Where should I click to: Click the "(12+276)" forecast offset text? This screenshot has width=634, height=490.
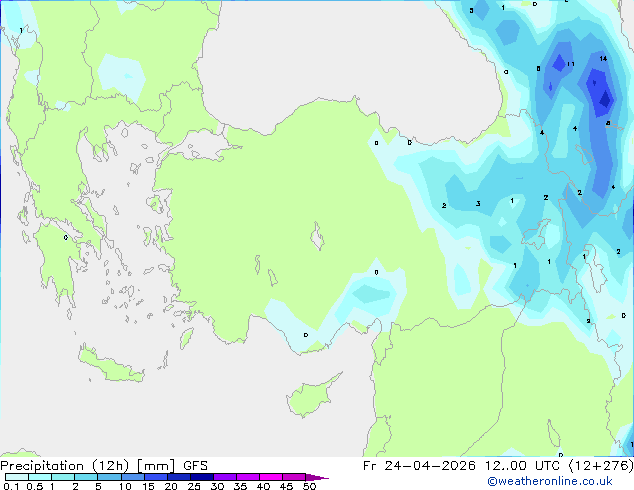point(601,466)
